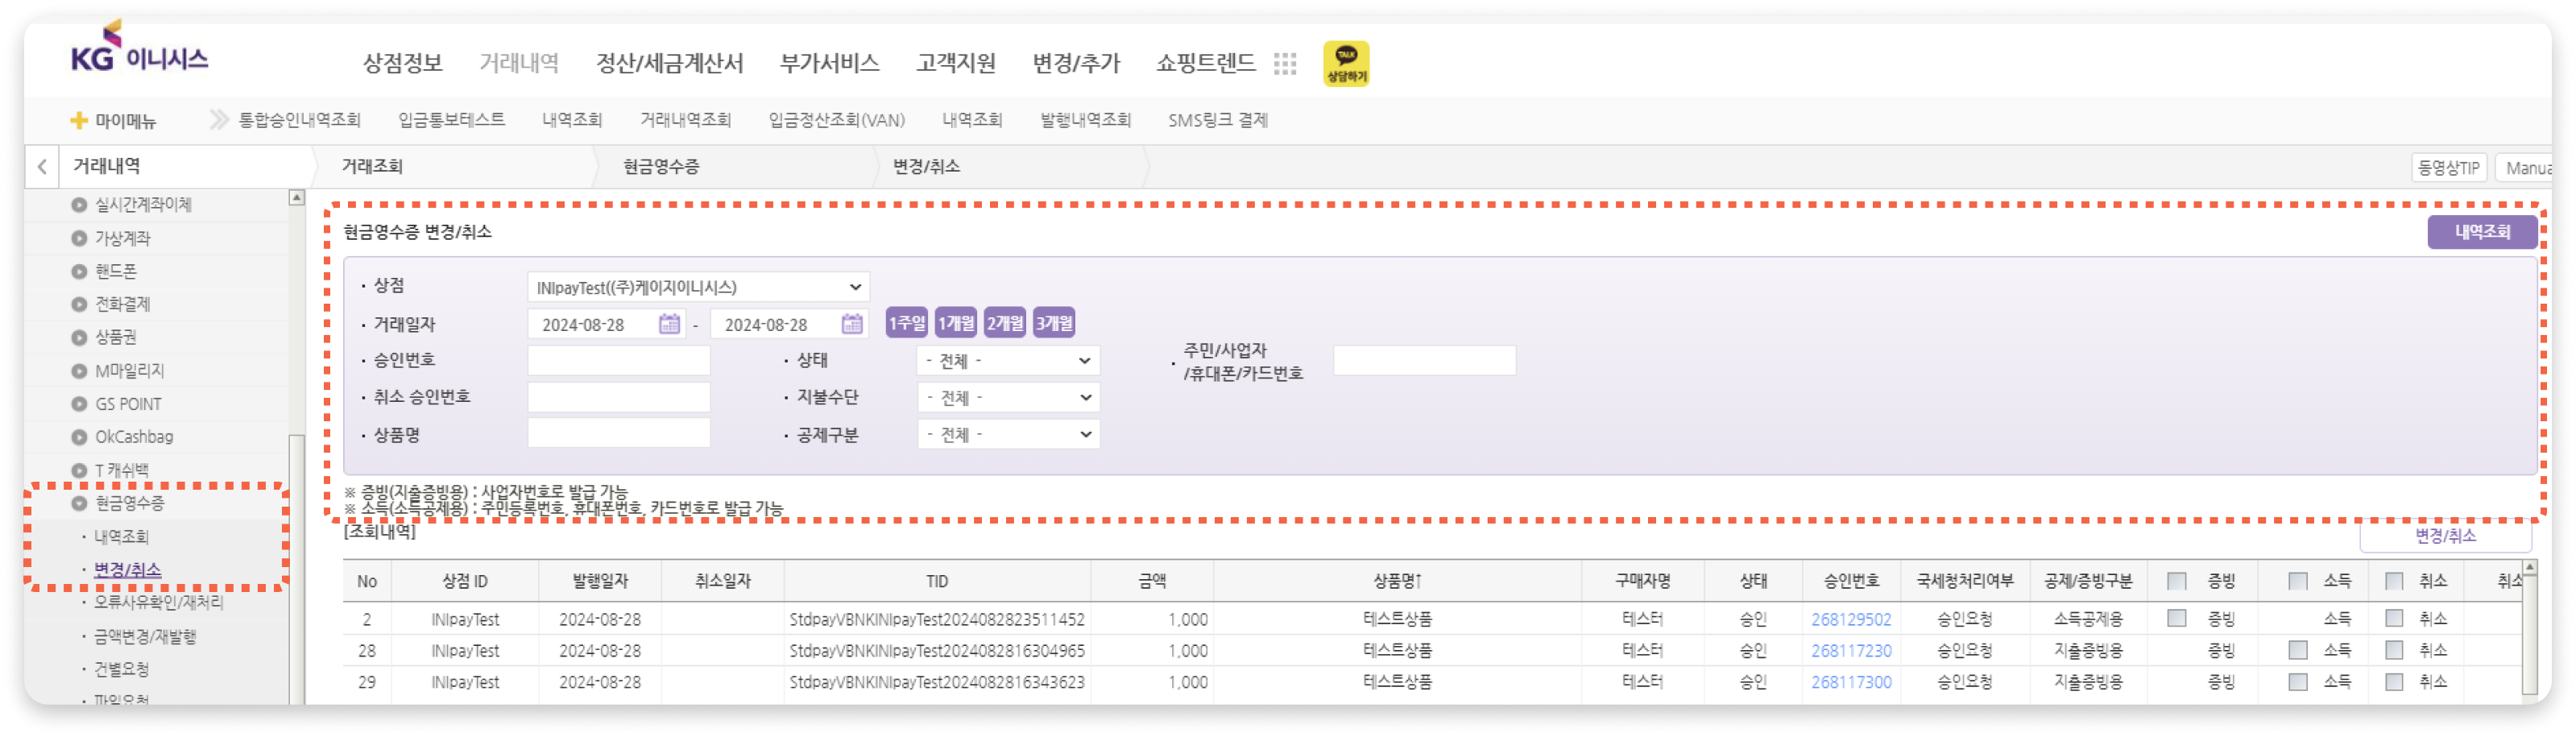Click the 마이메뉴 plus icon

tap(79, 120)
